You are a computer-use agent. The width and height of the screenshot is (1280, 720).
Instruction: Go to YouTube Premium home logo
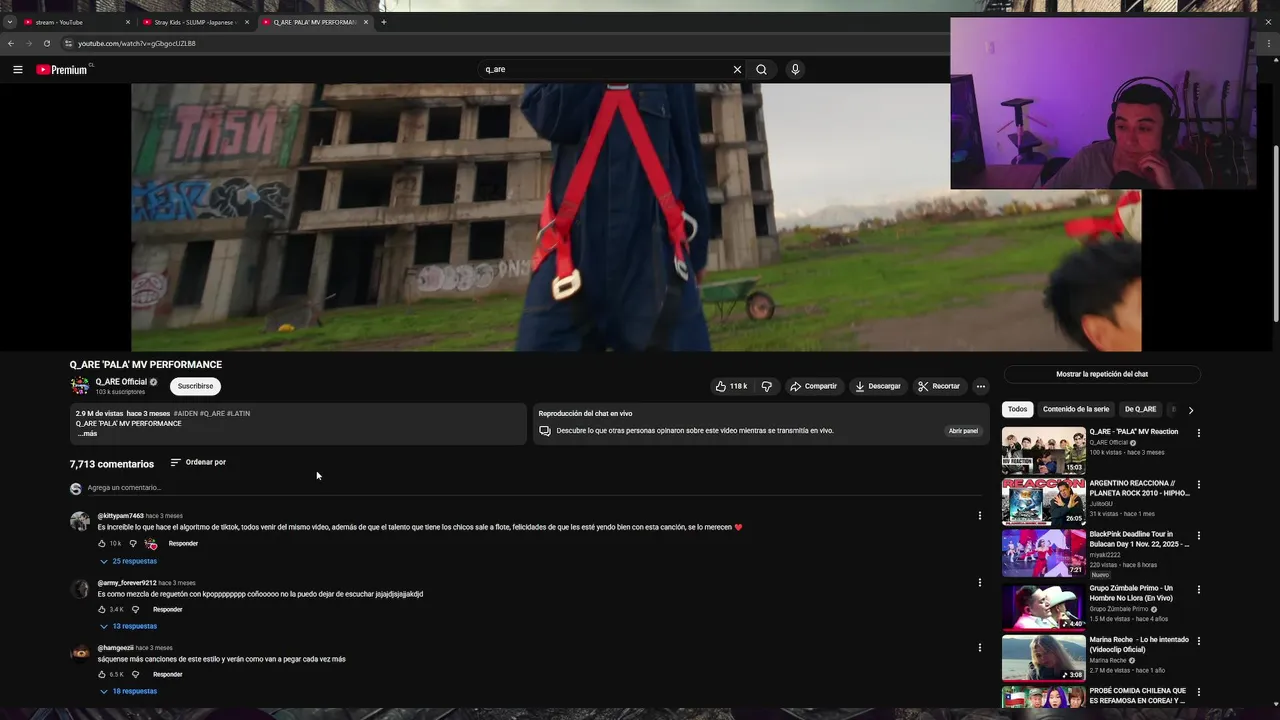point(62,69)
